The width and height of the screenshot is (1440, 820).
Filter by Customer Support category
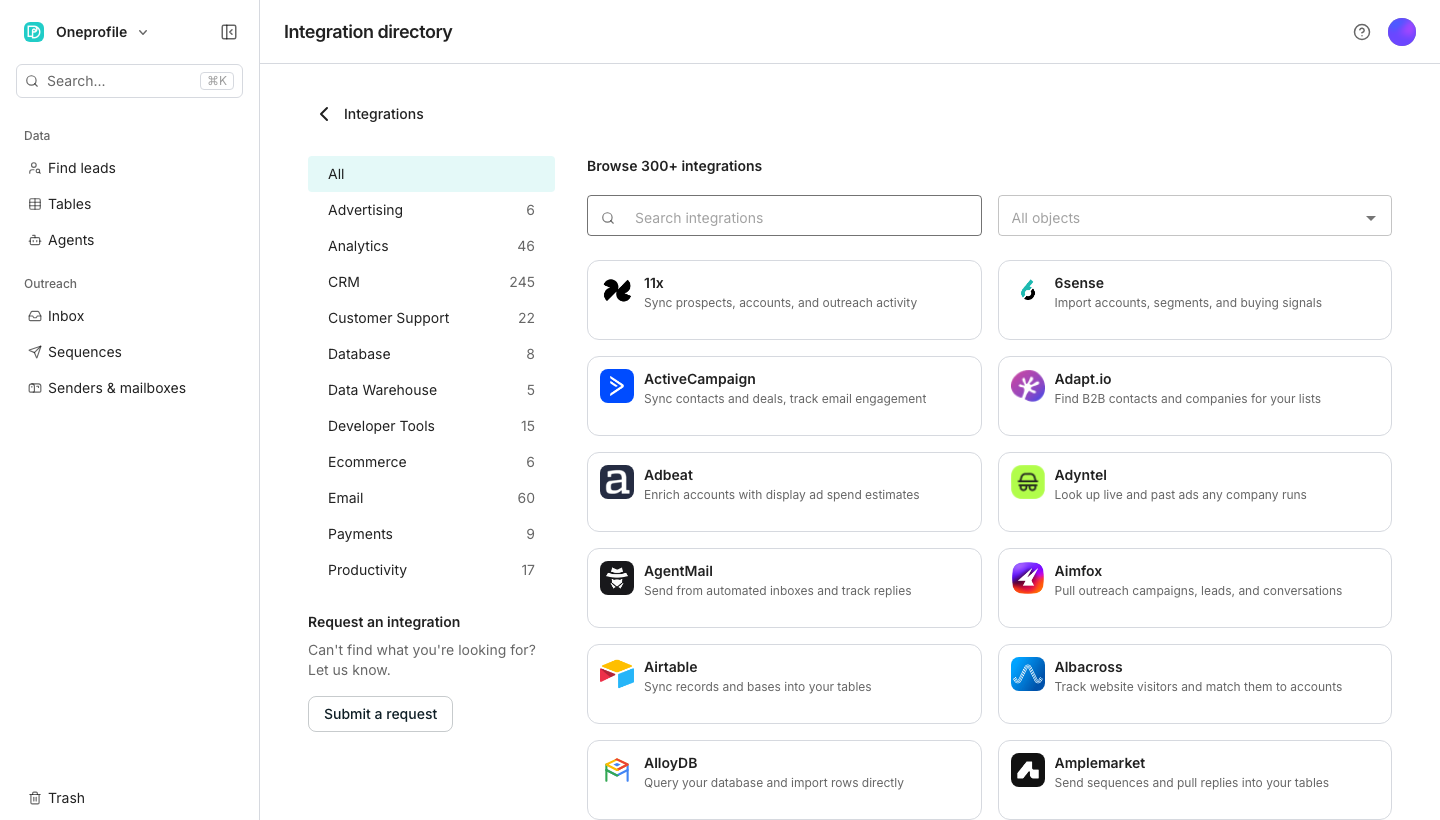pos(431,318)
